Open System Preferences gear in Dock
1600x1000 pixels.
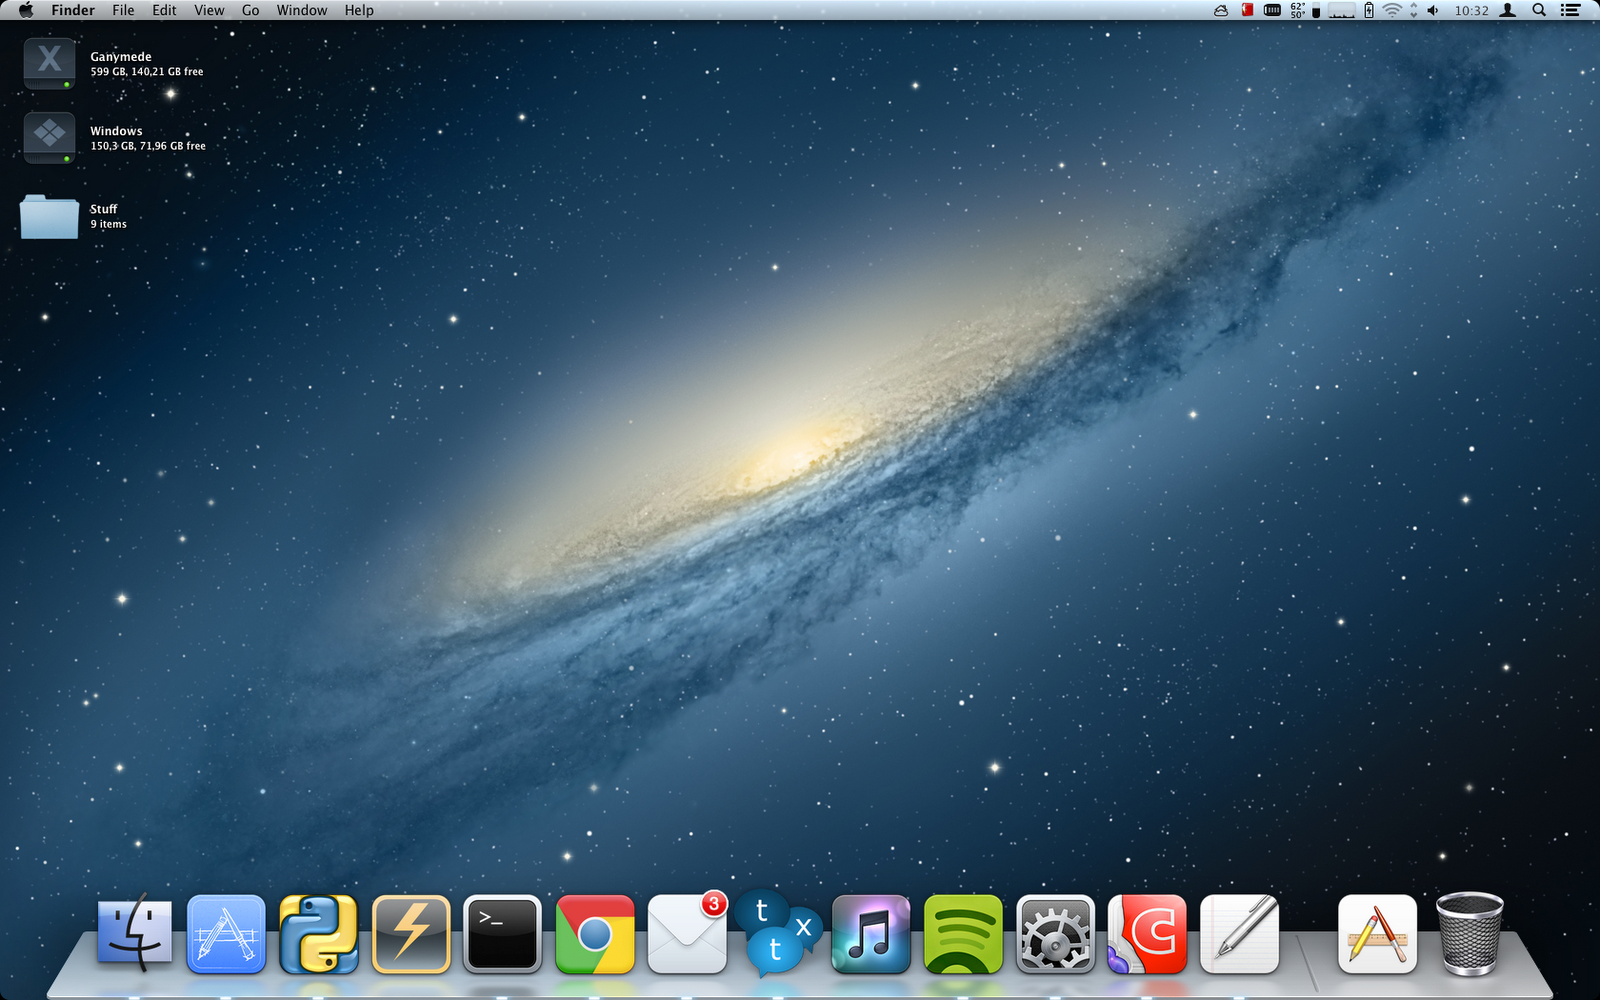(1055, 934)
